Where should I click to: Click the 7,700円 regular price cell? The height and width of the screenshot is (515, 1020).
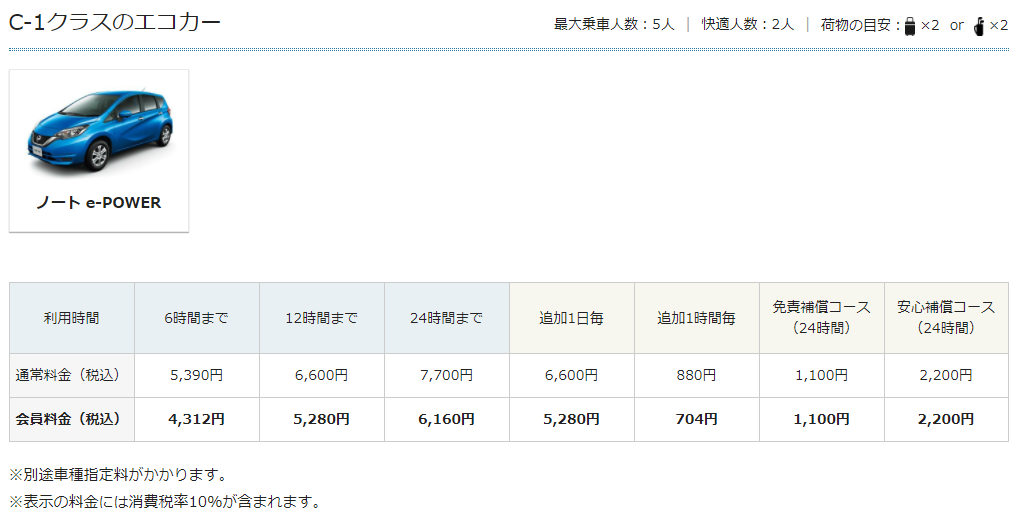pyautogui.click(x=446, y=375)
